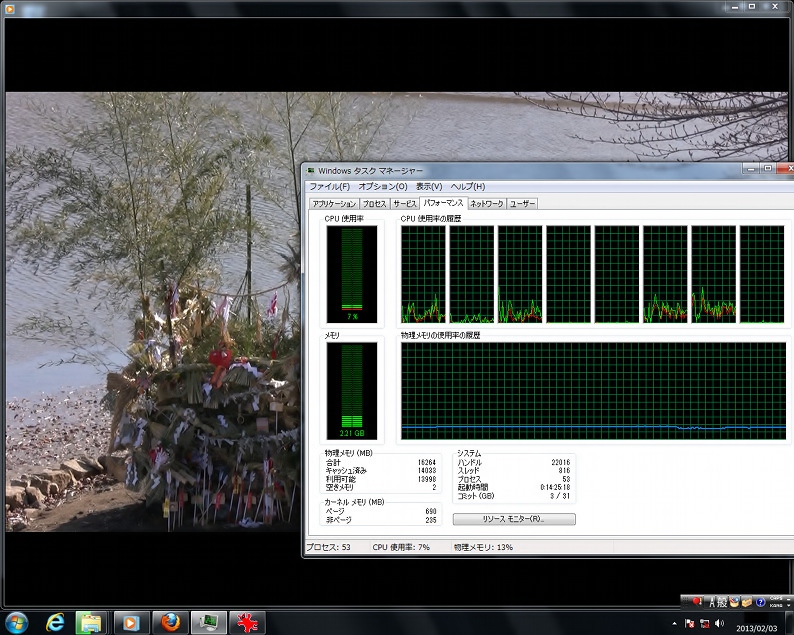Click the リソース モニター(R)... button
Screen dimensions: 794x635
click(514, 519)
